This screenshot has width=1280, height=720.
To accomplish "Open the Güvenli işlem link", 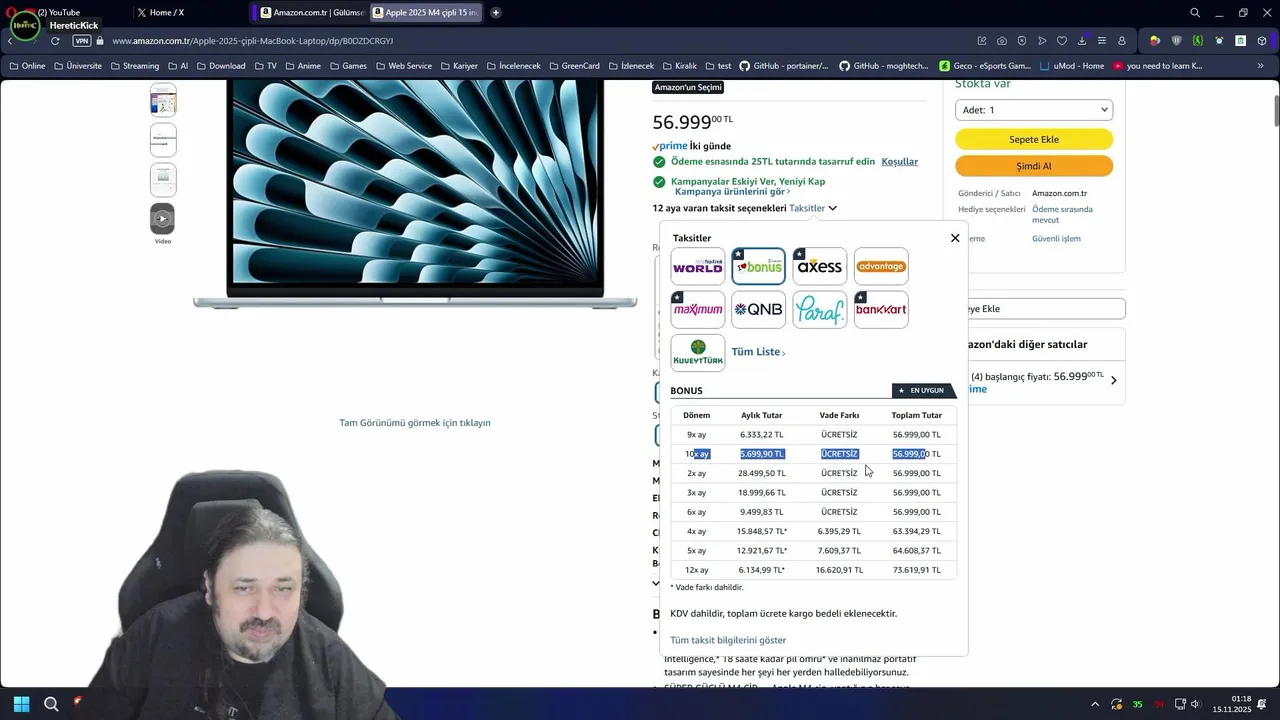I will tap(1056, 238).
